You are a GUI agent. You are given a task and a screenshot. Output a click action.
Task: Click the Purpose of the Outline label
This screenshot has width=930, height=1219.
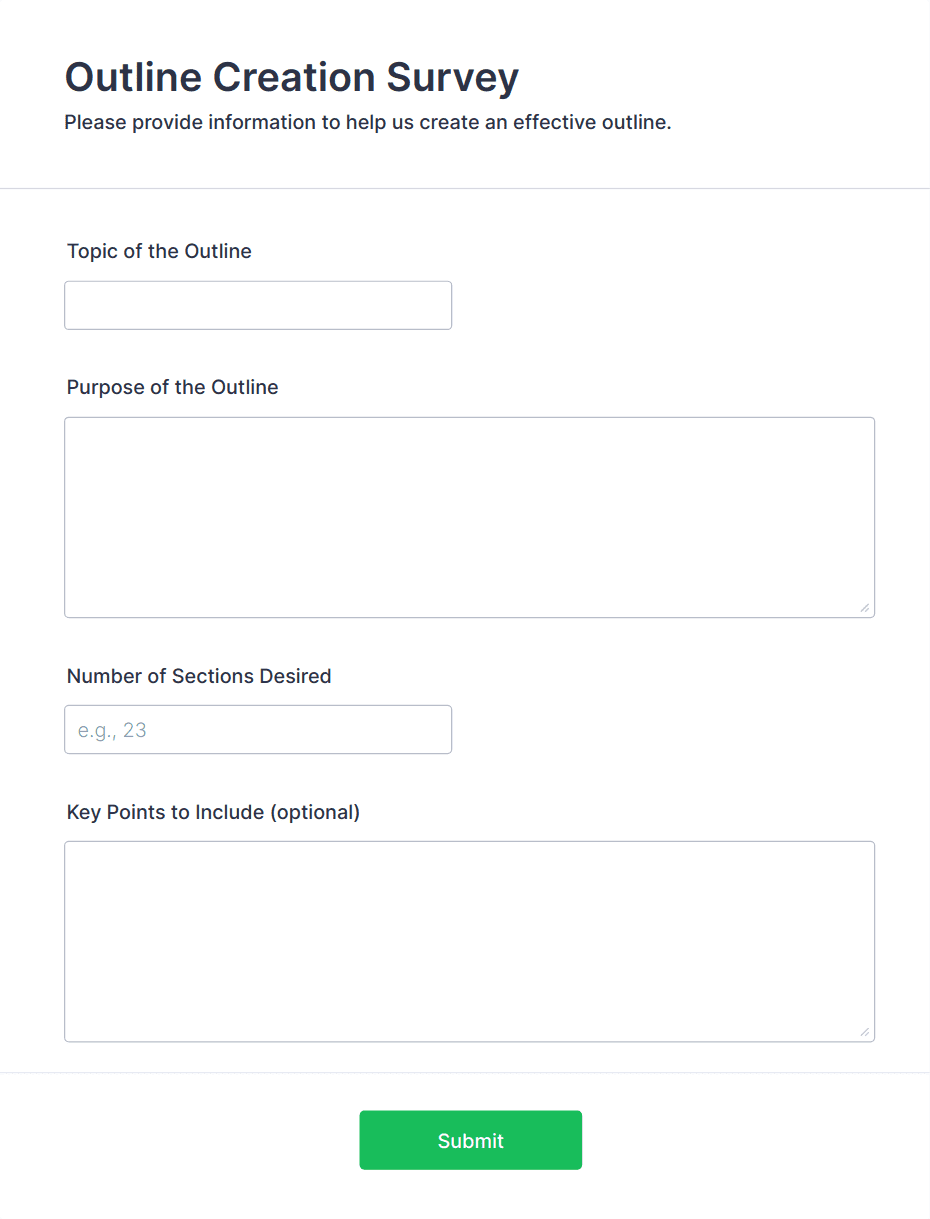tap(172, 387)
